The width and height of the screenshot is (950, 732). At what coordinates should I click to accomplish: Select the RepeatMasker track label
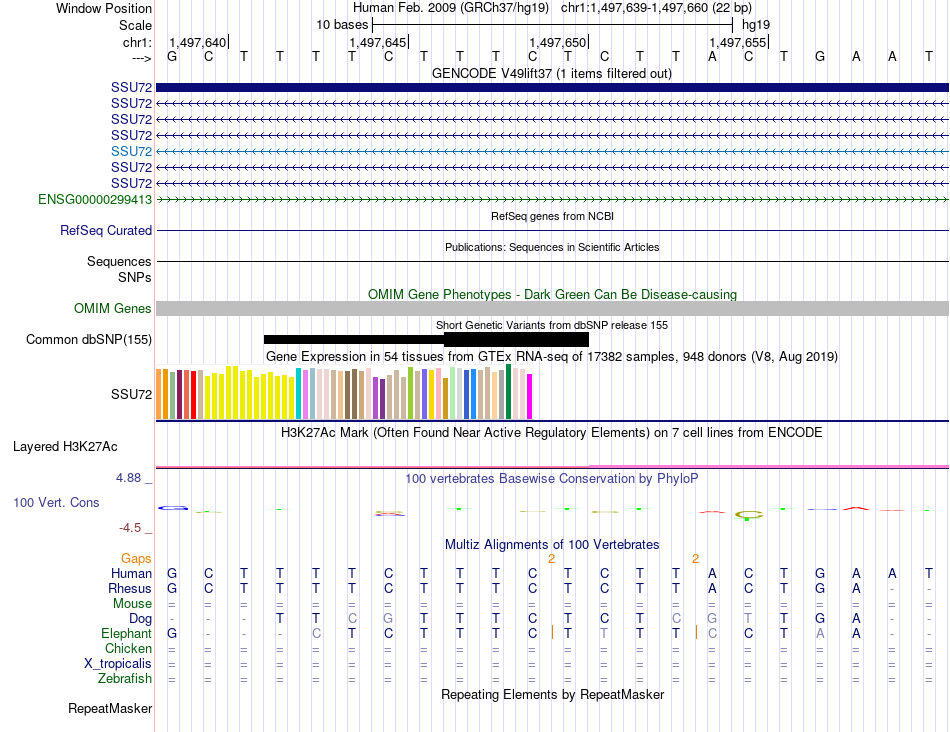tap(110, 709)
